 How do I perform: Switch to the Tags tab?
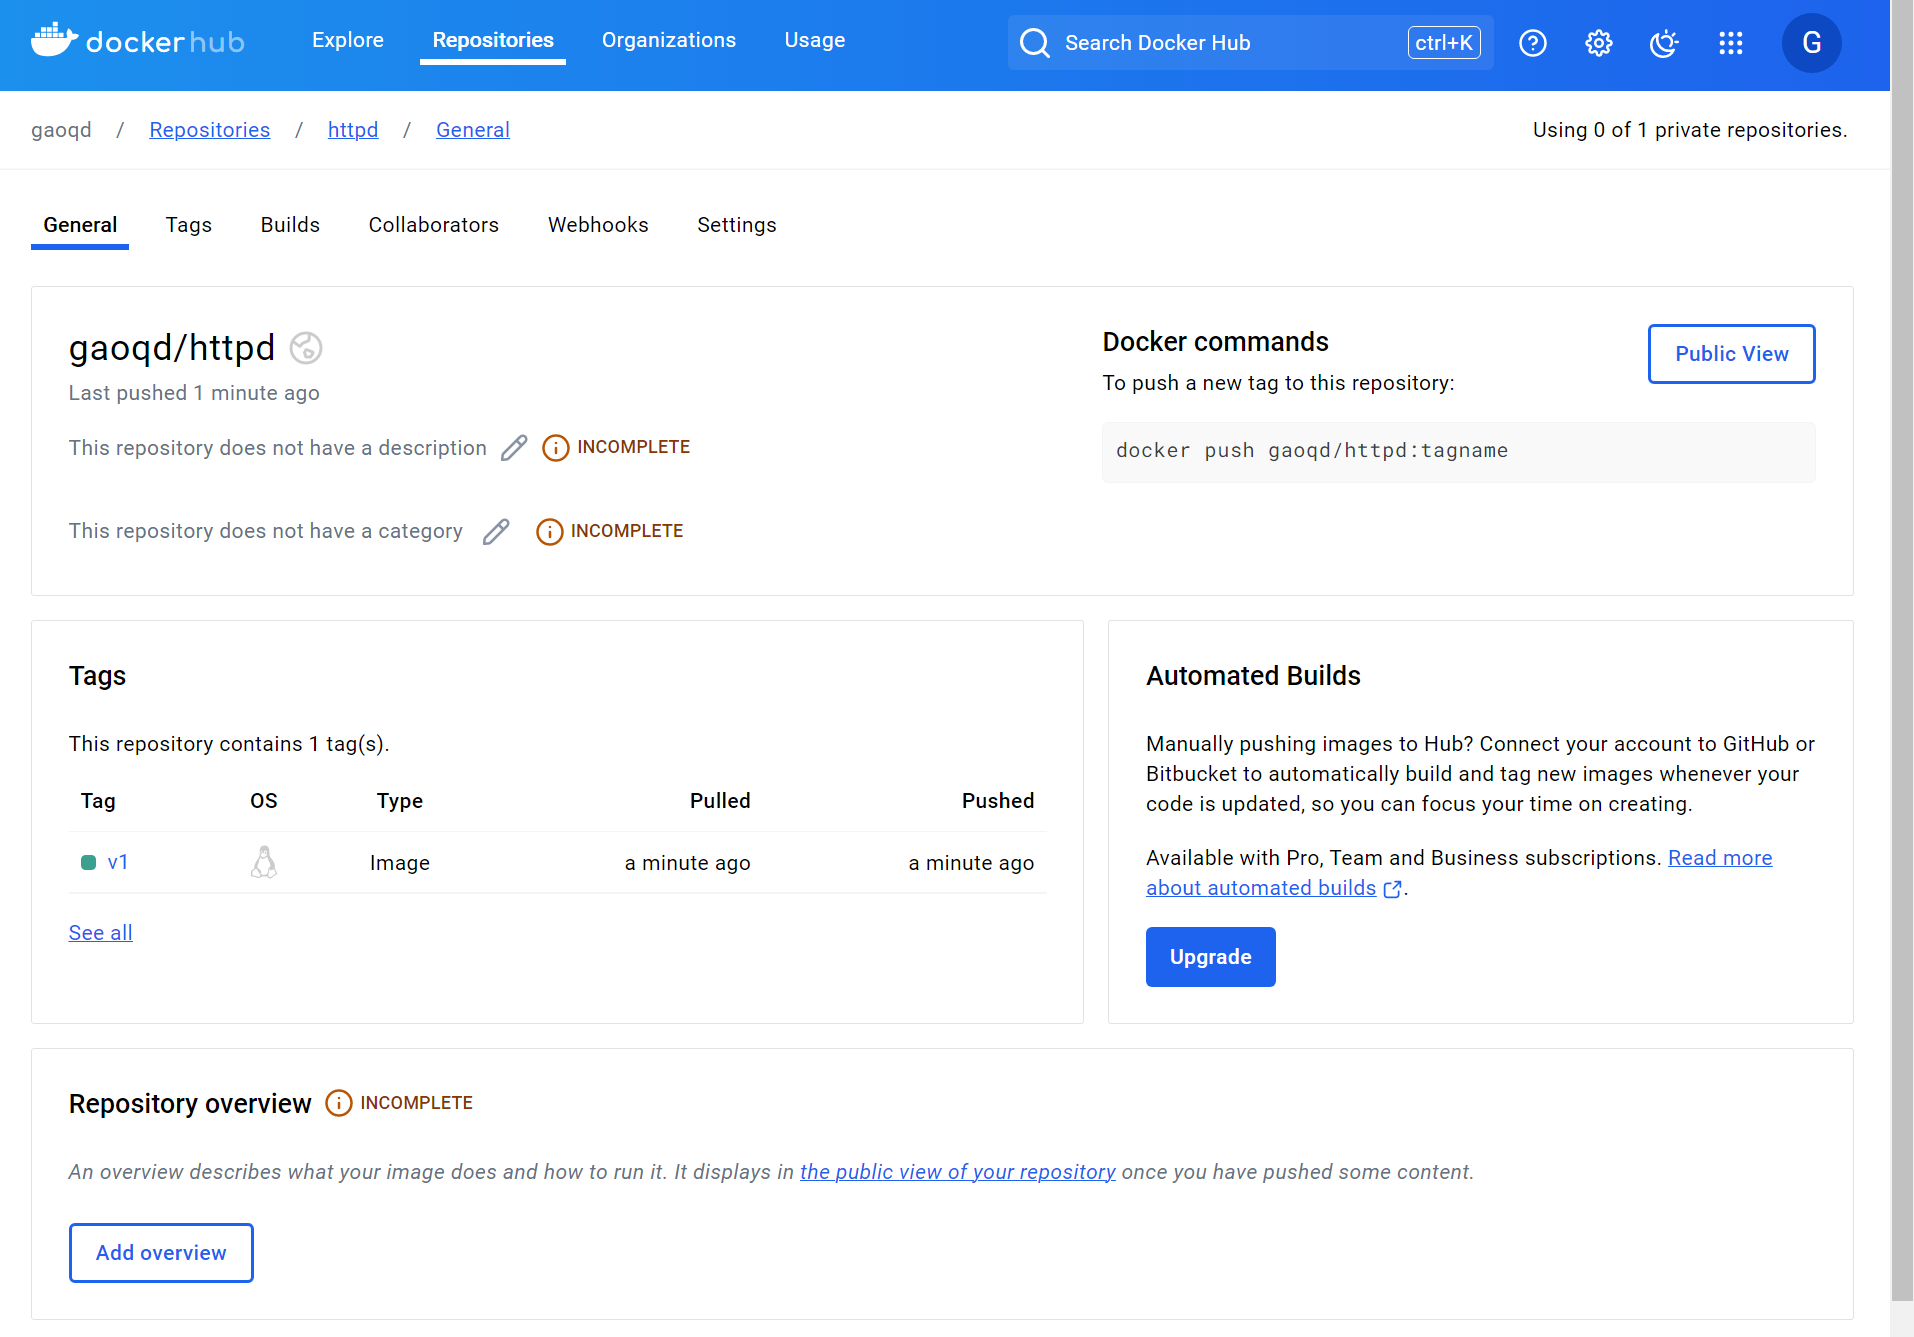click(x=189, y=225)
